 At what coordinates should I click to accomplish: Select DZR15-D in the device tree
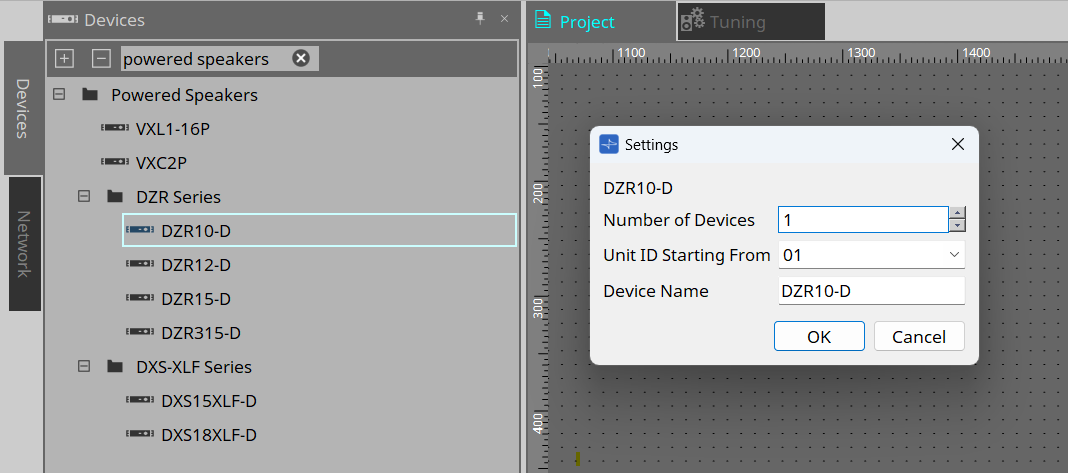click(x=196, y=299)
